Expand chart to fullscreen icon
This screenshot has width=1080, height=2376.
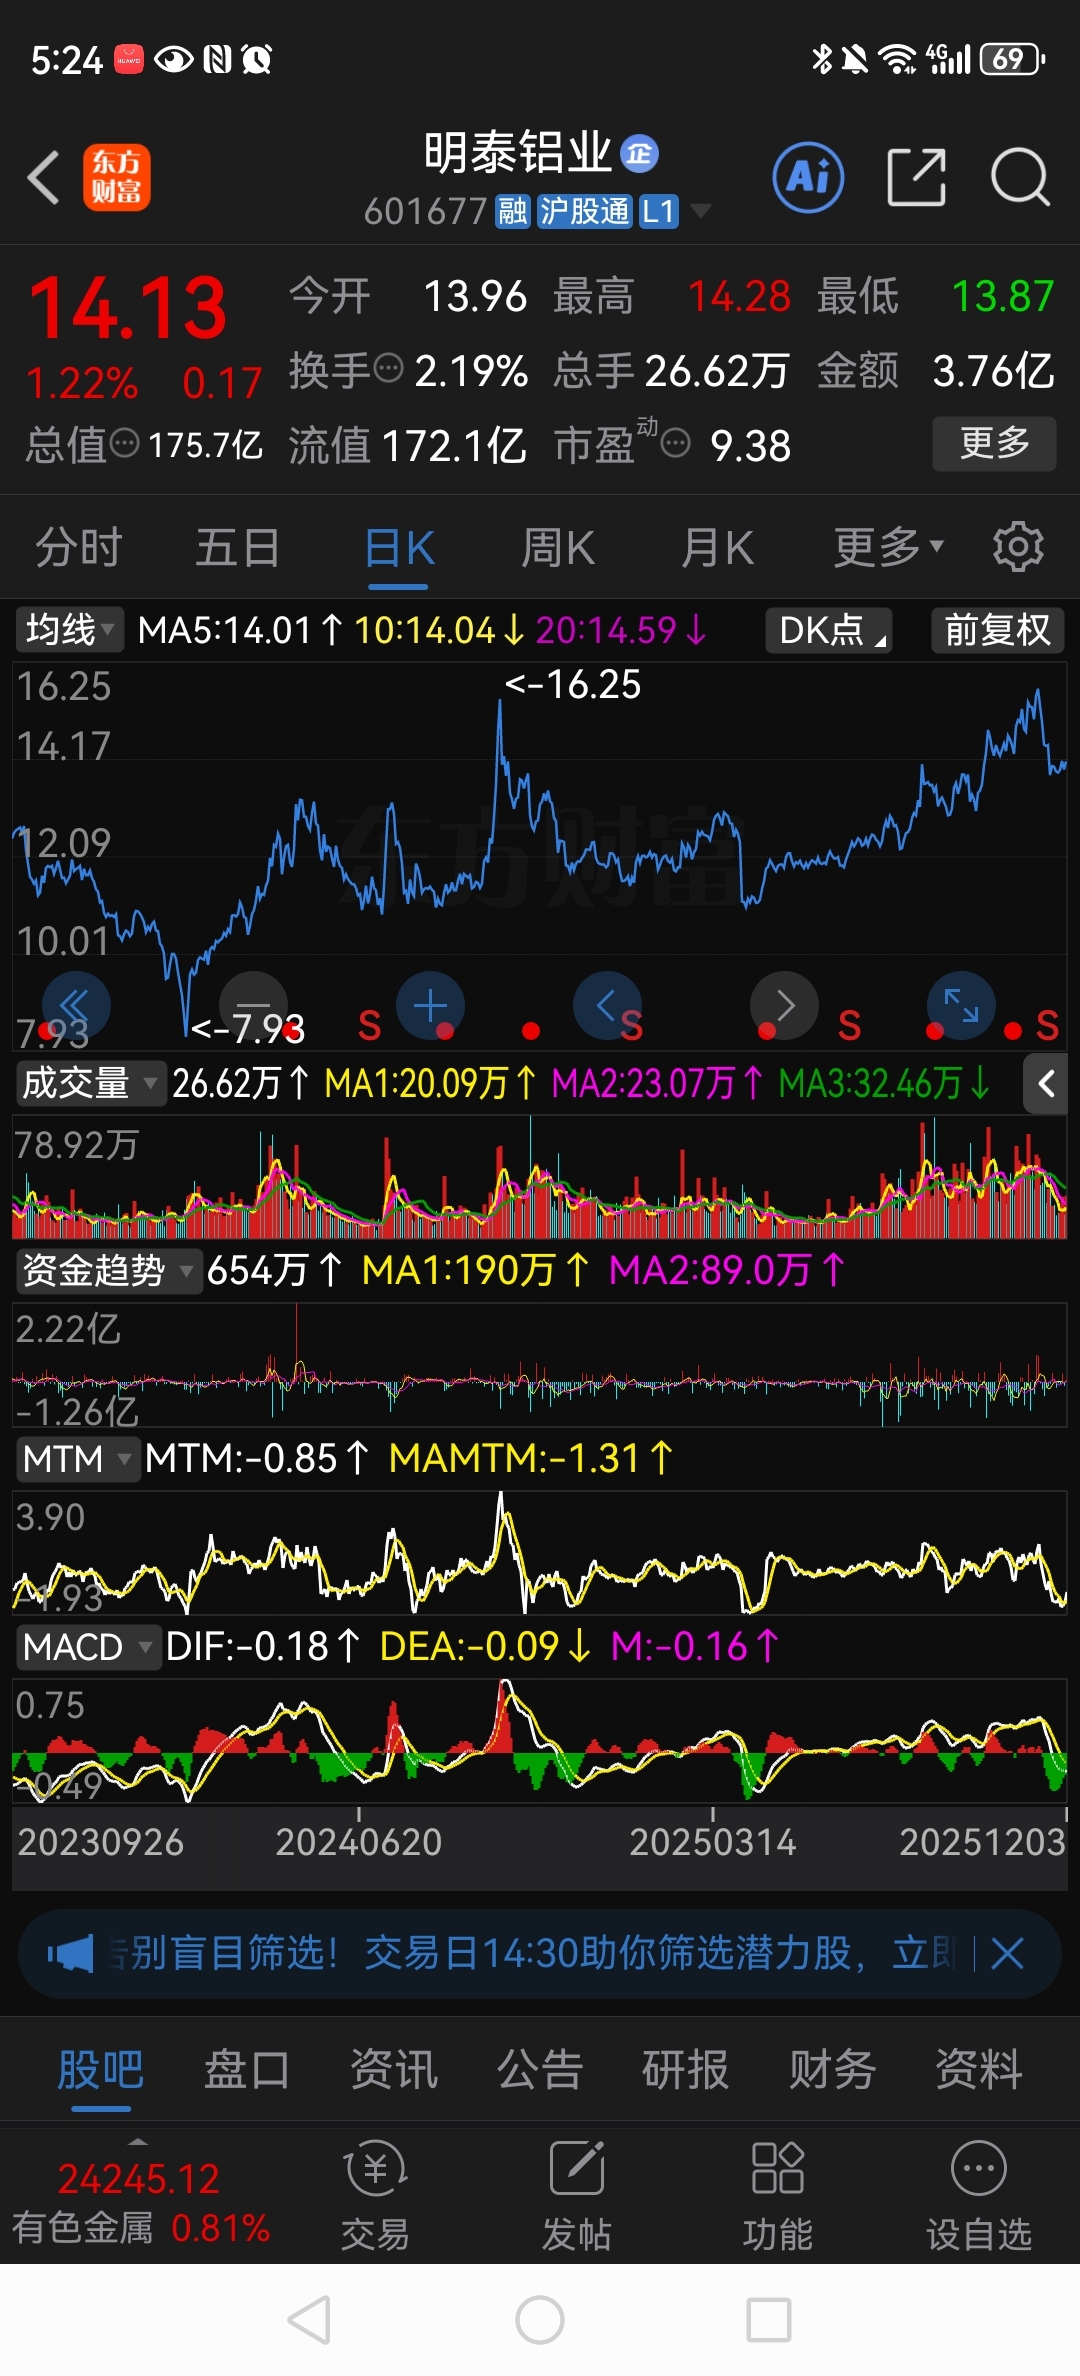point(961,1005)
